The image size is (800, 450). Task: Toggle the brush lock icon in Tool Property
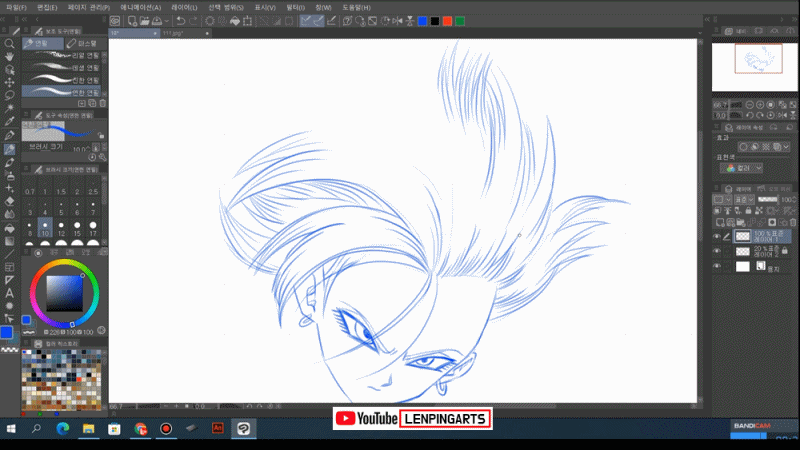pyautogui.click(x=101, y=136)
